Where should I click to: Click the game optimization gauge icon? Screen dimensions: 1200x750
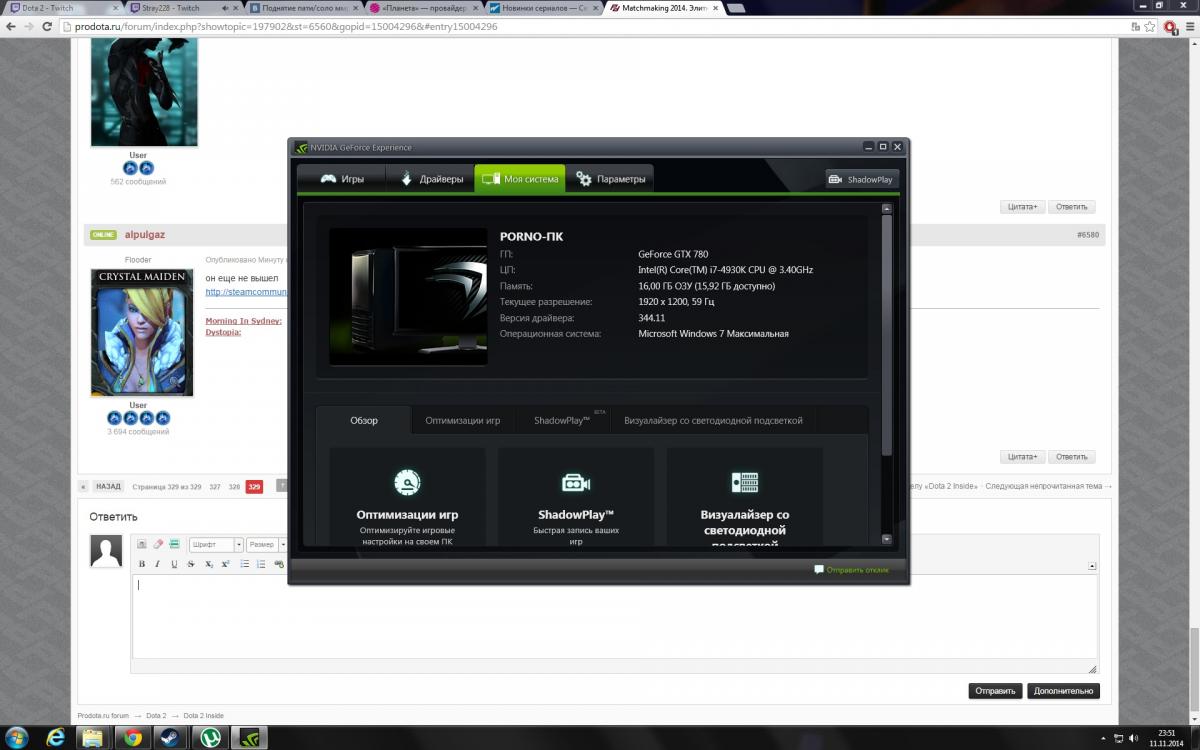click(407, 483)
